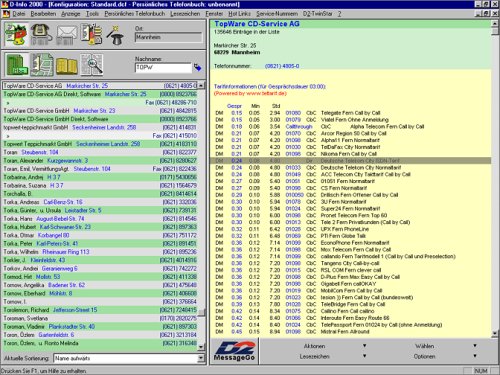Viewport: 500px width, 375px height.
Task: Open the Tools menu
Action: (92, 14)
